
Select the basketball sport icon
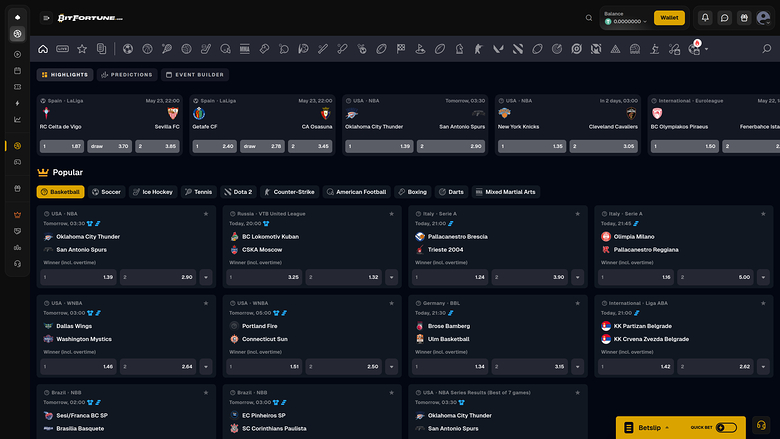(x=147, y=49)
